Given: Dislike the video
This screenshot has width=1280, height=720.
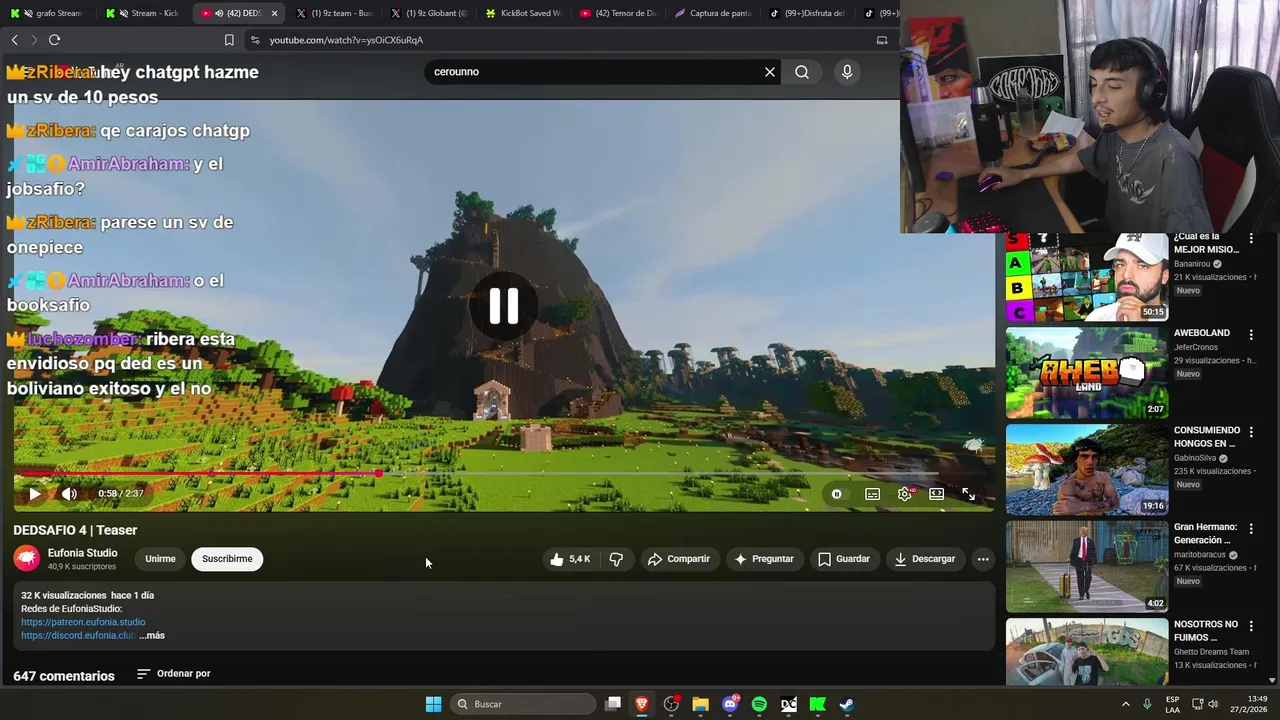Looking at the screenshot, I should click(616, 559).
